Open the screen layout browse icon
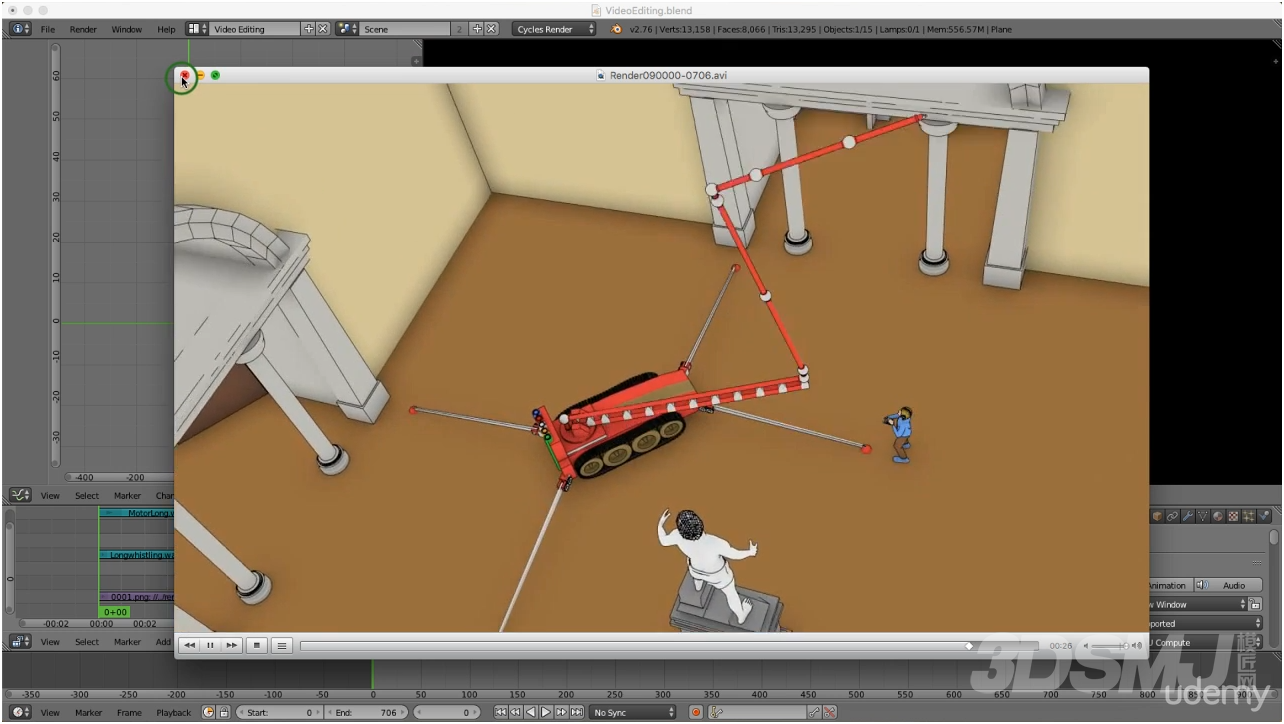 tap(197, 29)
